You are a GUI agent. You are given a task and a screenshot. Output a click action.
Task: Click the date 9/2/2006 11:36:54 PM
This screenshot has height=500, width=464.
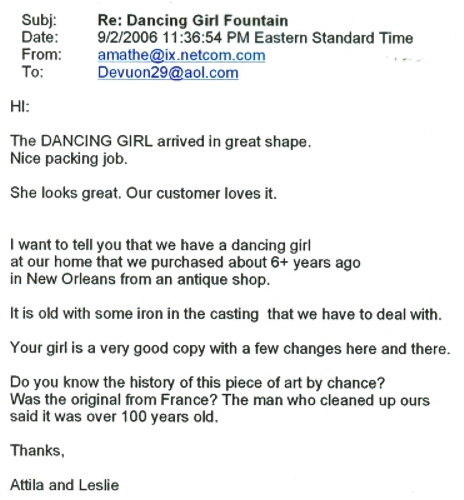point(173,37)
